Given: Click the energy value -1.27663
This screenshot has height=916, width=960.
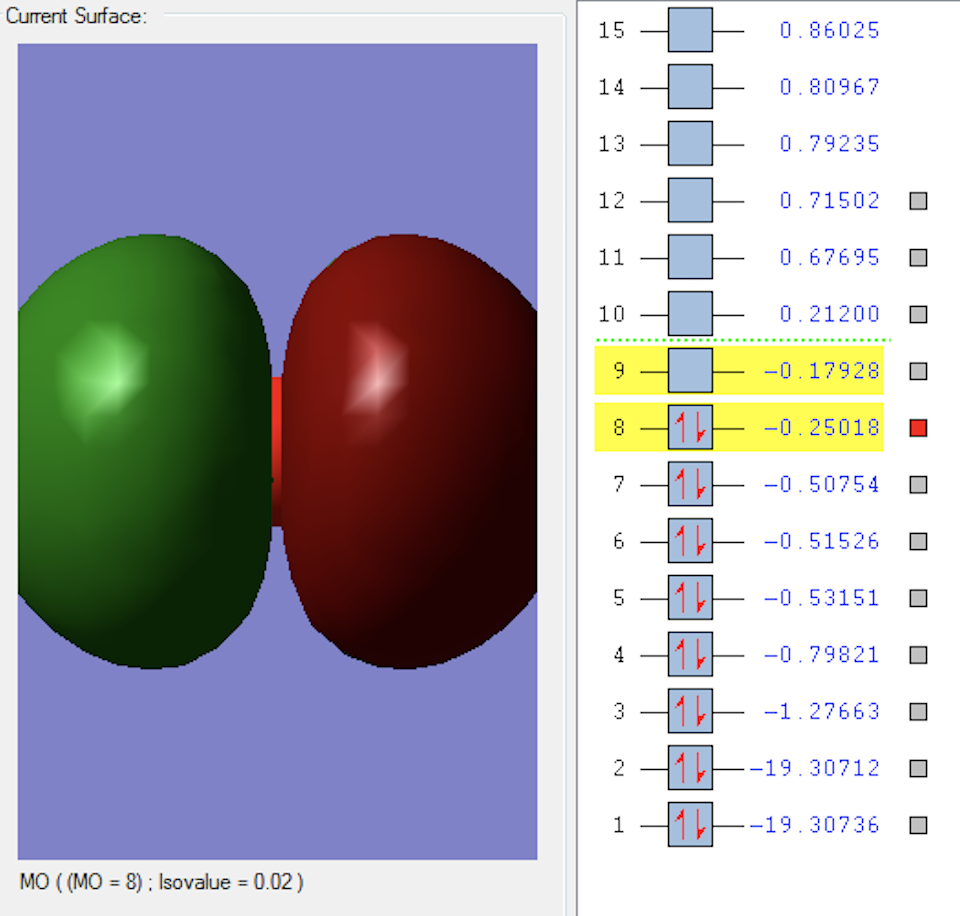Looking at the screenshot, I should pos(822,711).
